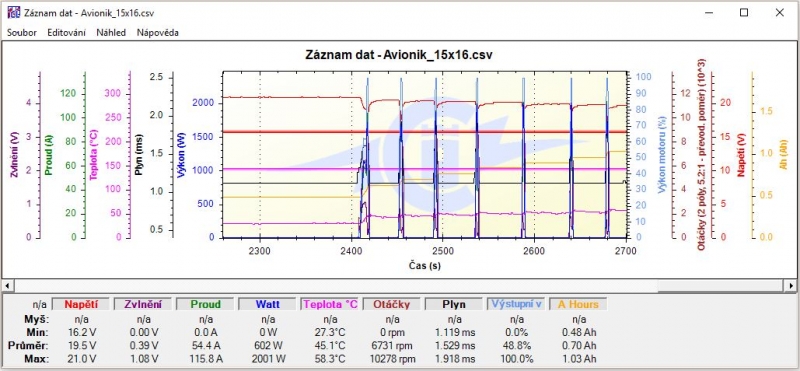The width and height of the screenshot is (800, 371).
Task: Click the average value 6731 rpm
Action: pos(391,346)
